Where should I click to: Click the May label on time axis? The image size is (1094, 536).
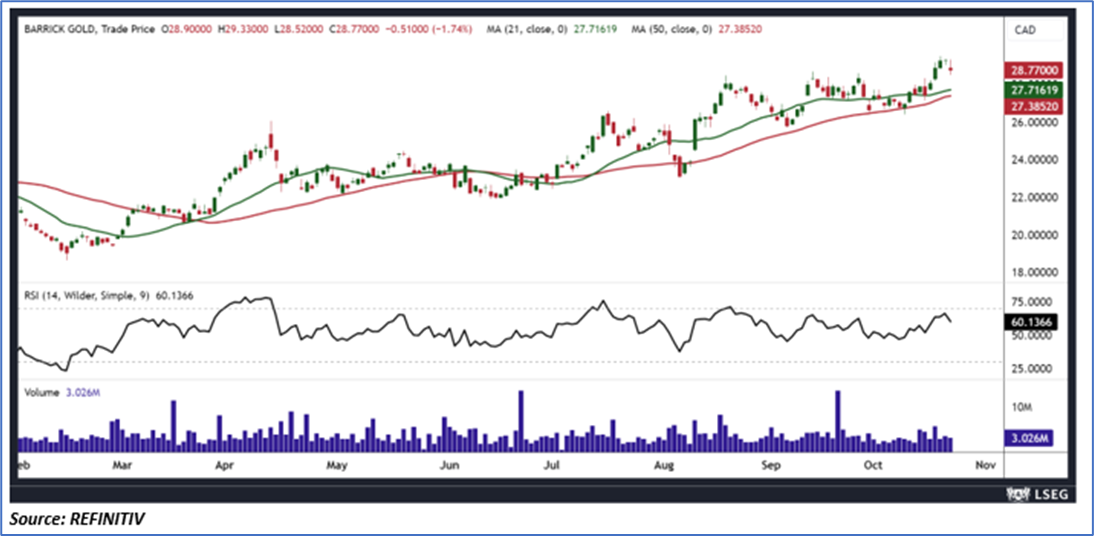[338, 465]
